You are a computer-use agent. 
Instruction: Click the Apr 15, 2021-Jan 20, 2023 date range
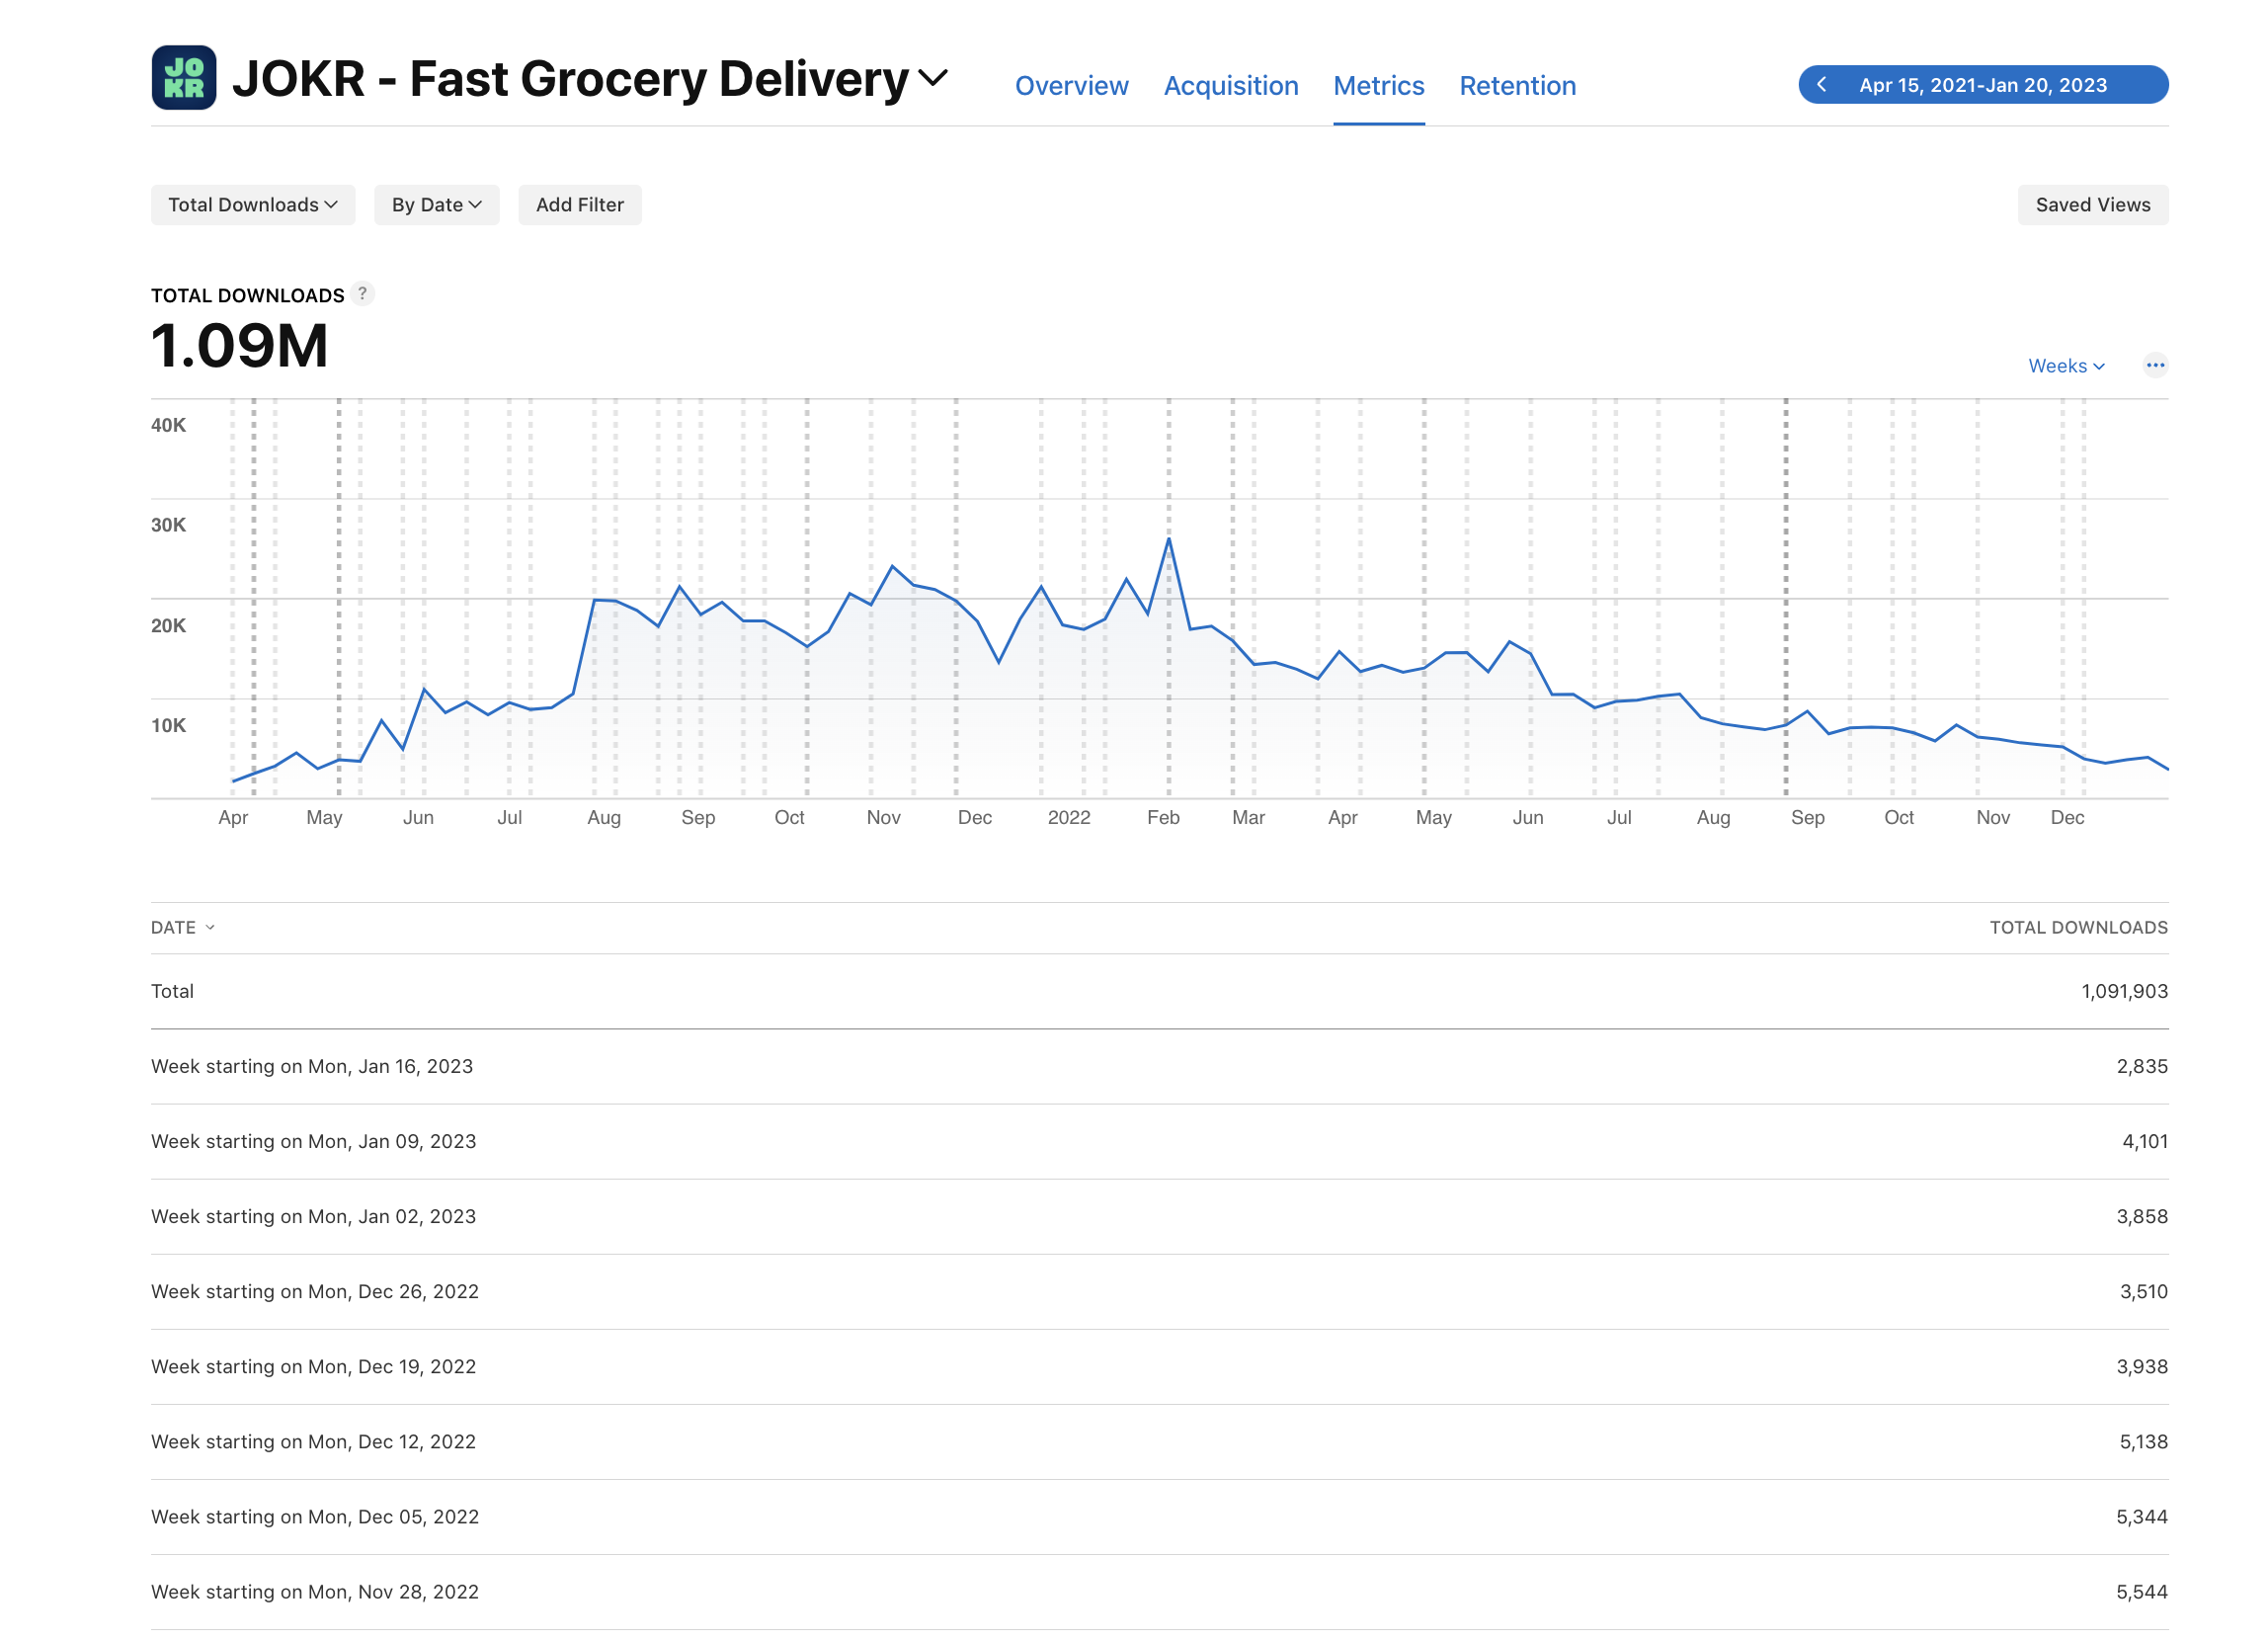pyautogui.click(x=1982, y=85)
